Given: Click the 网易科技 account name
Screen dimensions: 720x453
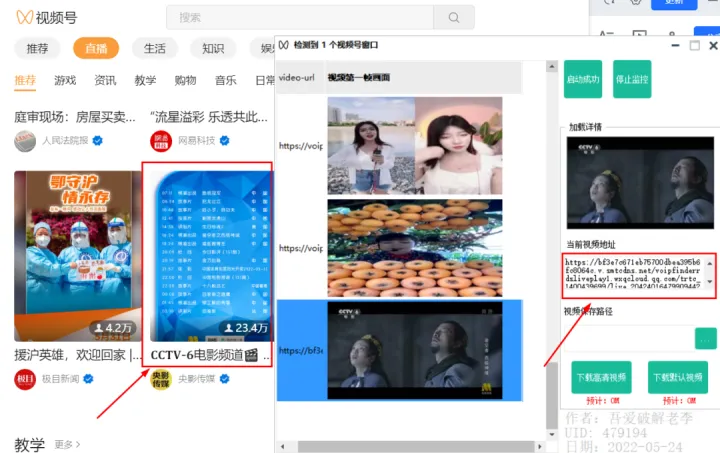Looking at the screenshot, I should [197, 140].
